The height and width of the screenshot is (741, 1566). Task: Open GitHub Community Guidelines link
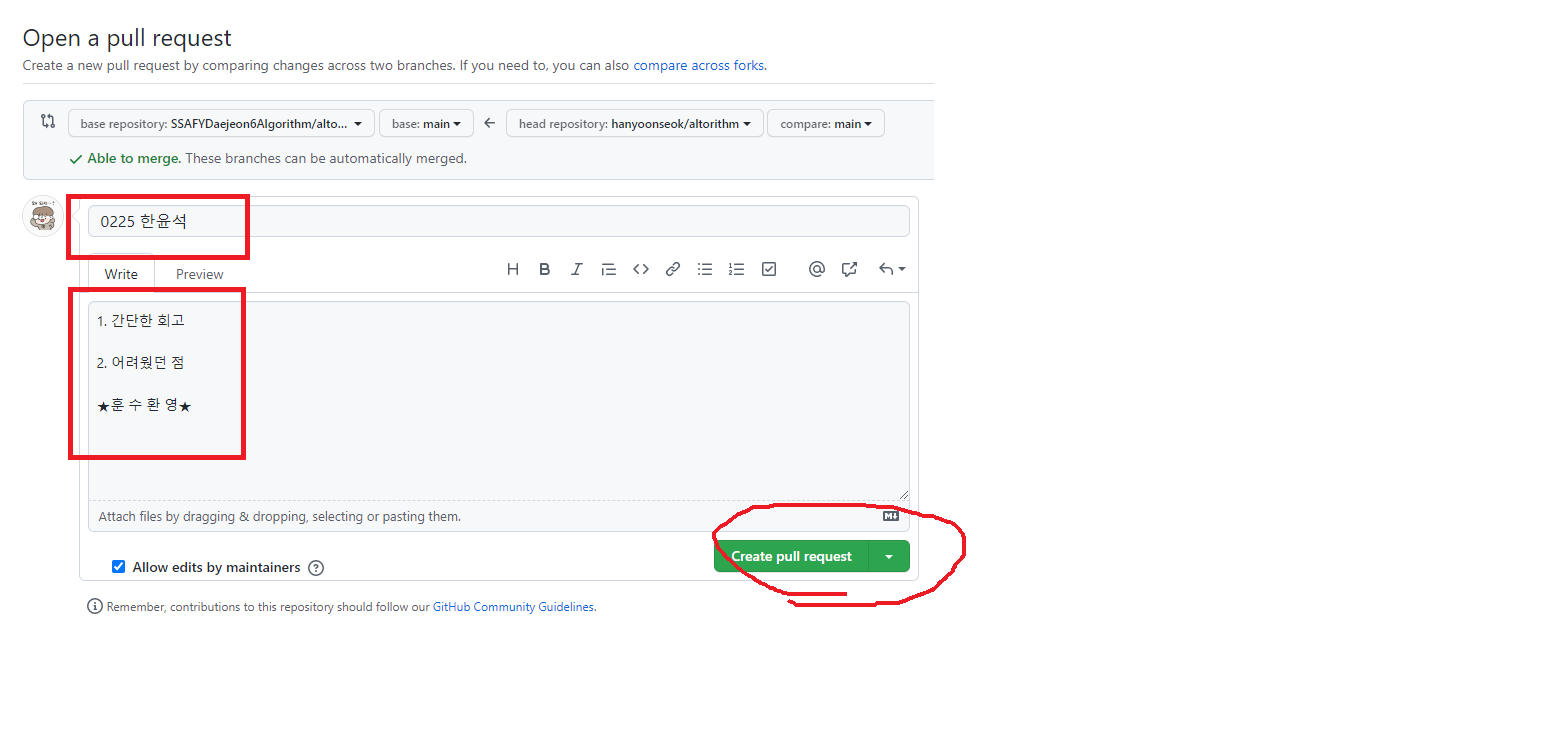point(514,607)
